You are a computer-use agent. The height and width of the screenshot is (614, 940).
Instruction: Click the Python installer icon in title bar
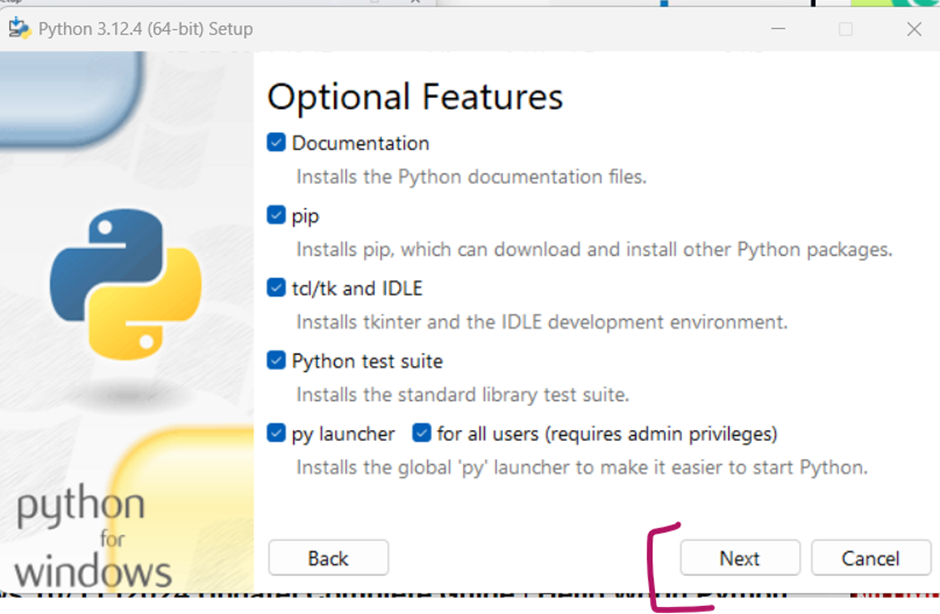18,28
